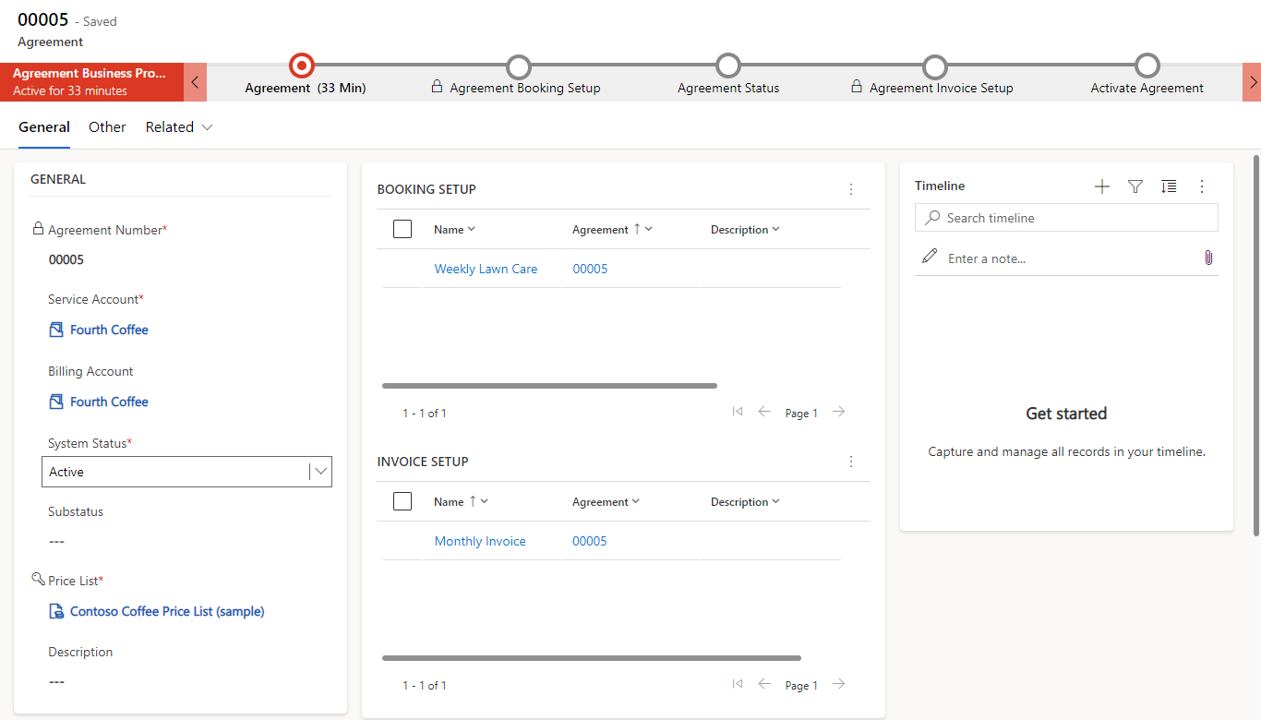
Task: Open agreement 00005 link in Booking Setup row
Action: [x=590, y=269]
